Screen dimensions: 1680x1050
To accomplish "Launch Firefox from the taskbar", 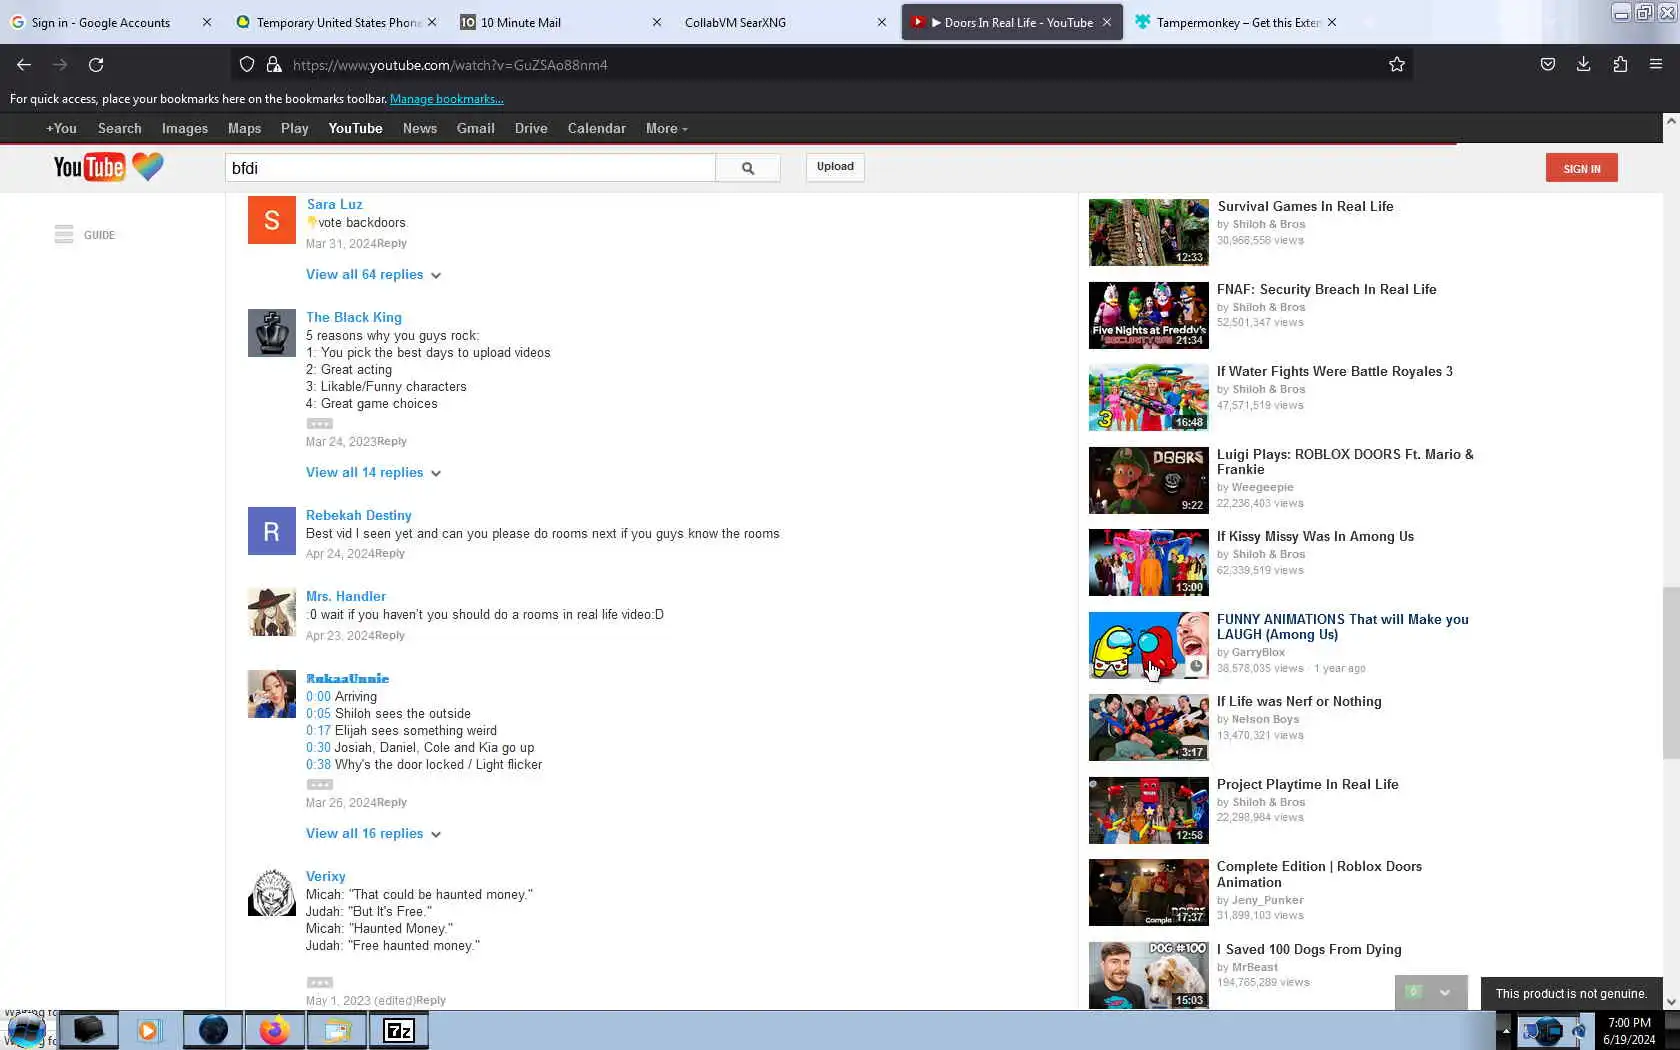I will pos(274,1030).
